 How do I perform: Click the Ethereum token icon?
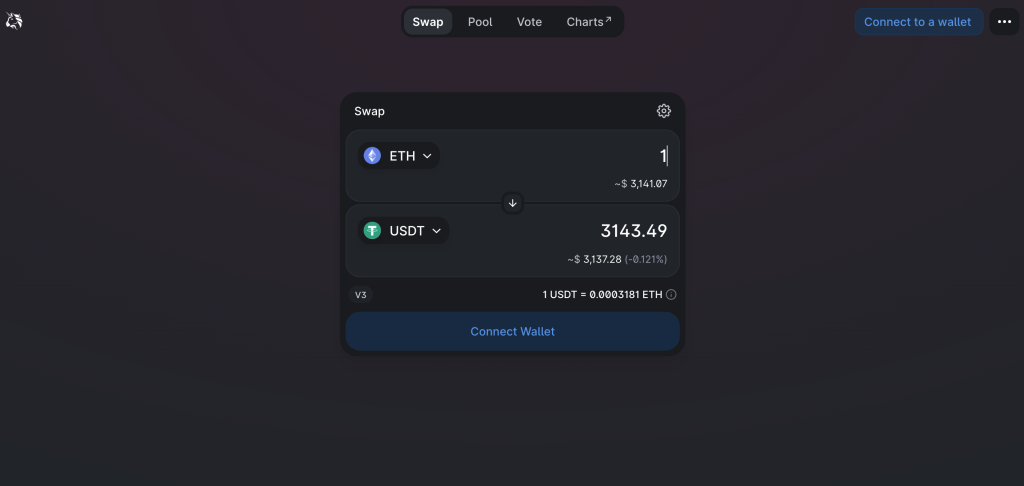[x=372, y=155]
